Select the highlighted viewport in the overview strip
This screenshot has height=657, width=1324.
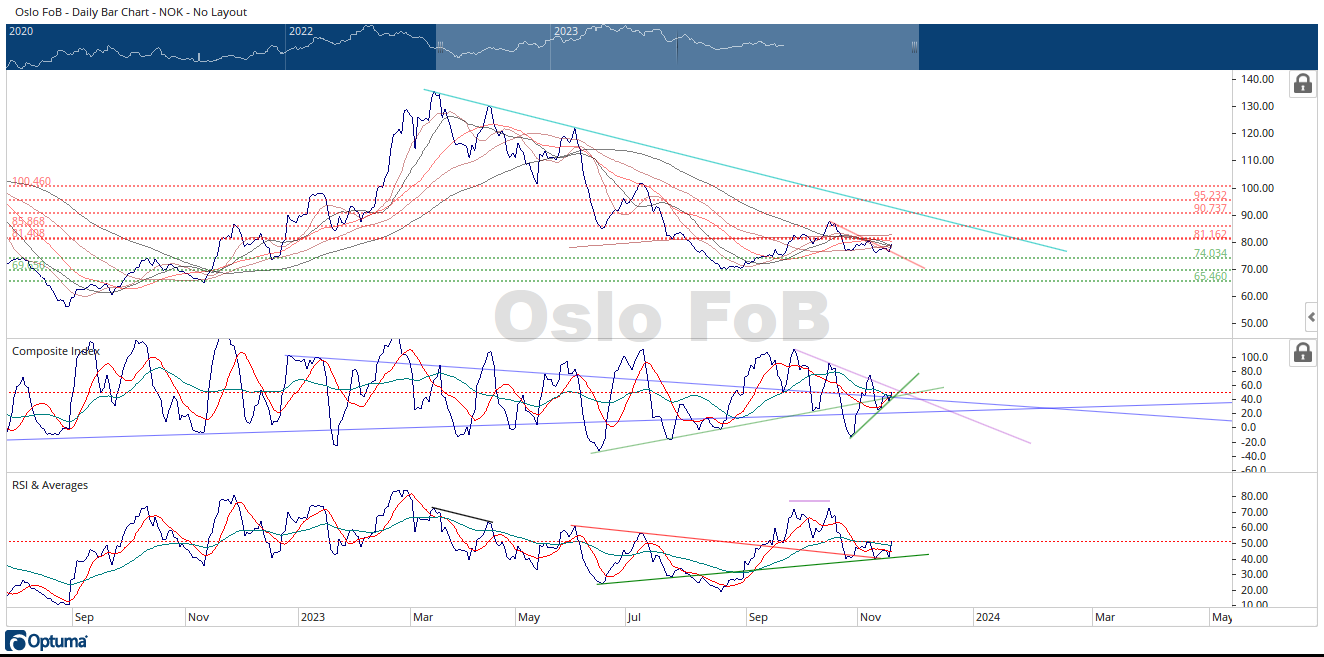pos(677,47)
